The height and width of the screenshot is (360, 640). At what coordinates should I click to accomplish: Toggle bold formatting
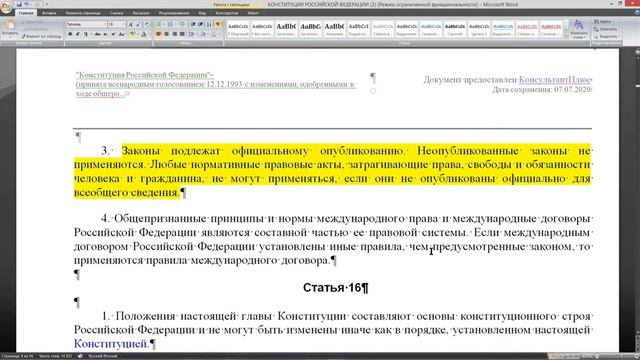pyautogui.click(x=70, y=34)
